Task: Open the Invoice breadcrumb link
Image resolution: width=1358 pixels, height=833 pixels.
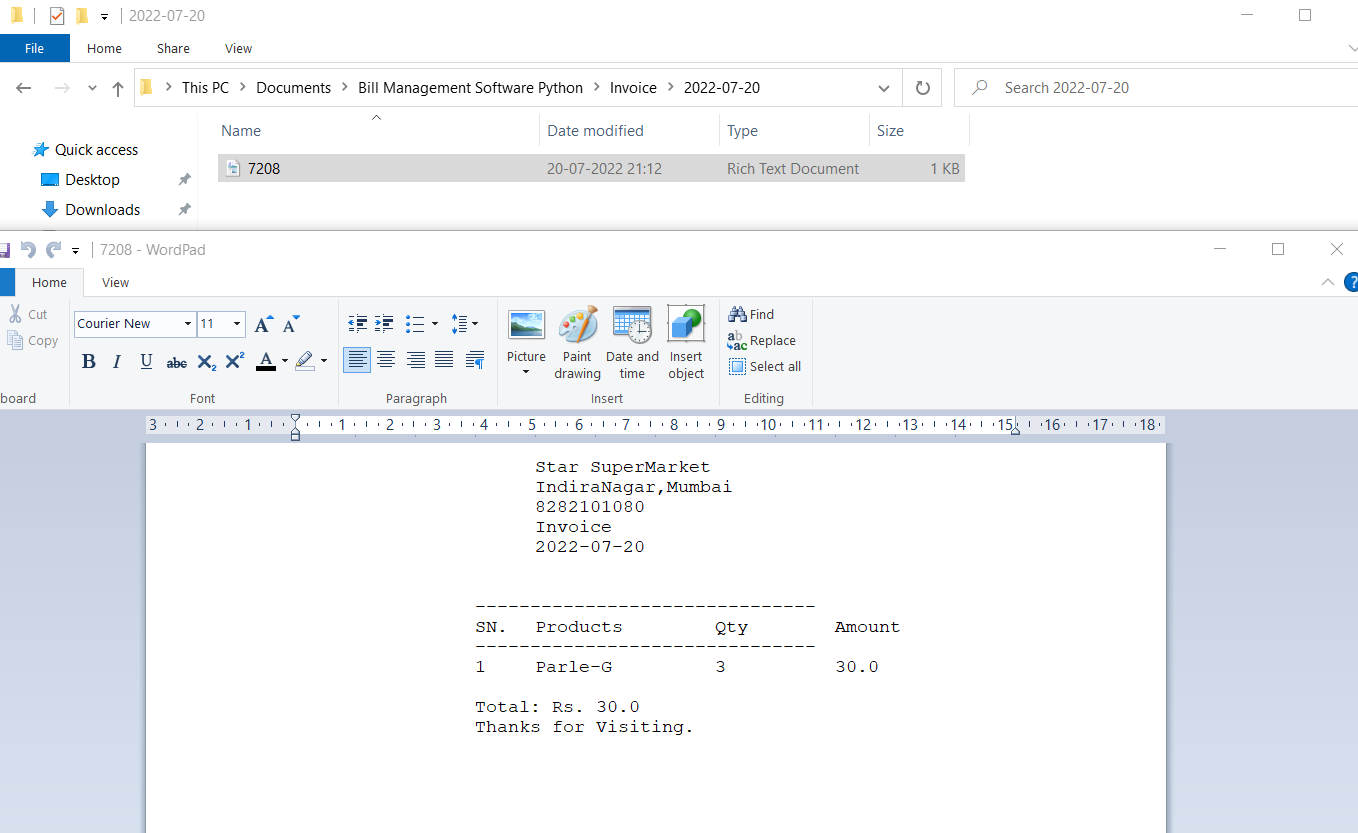Action: [x=633, y=87]
